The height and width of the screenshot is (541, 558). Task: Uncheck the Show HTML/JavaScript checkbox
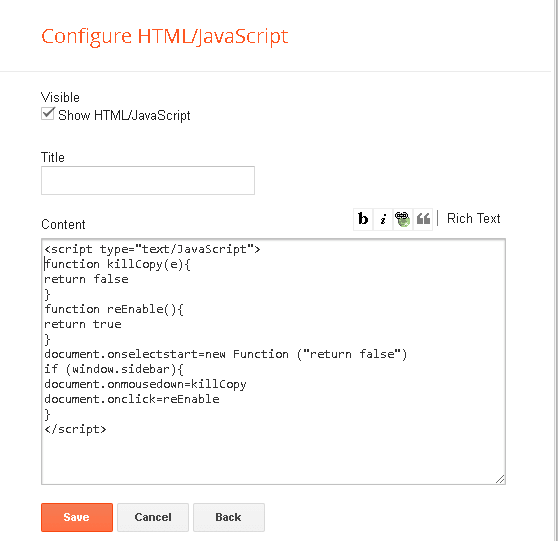point(47,114)
